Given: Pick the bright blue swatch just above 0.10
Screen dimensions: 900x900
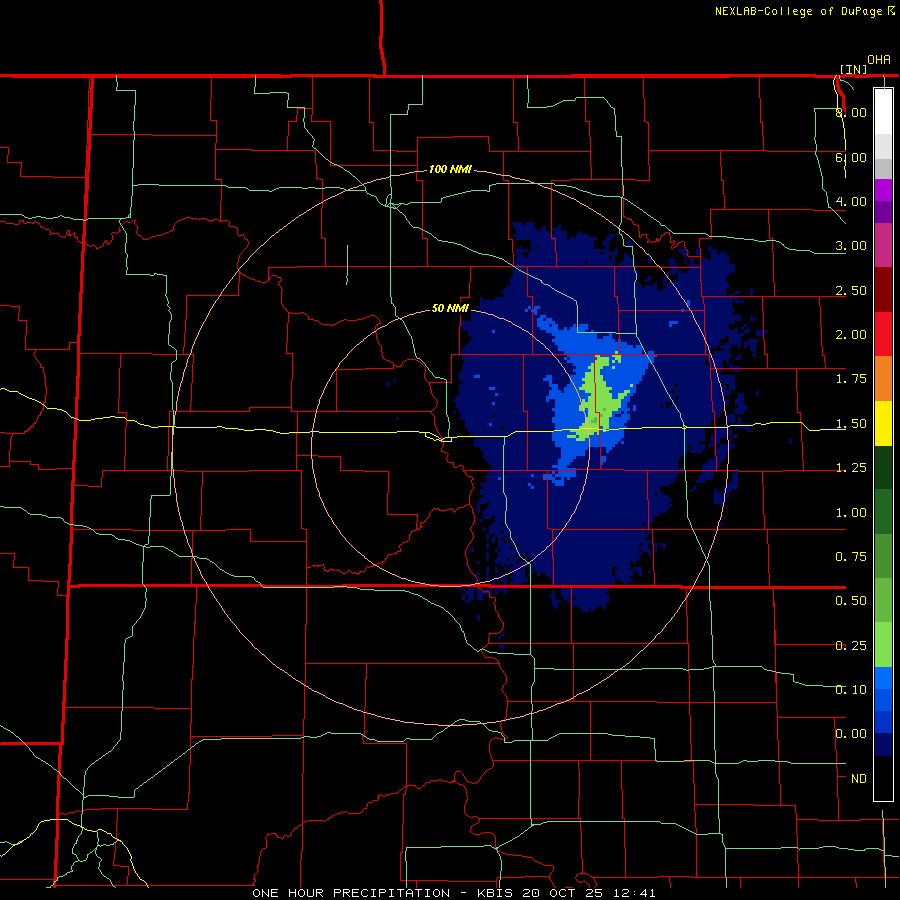Looking at the screenshot, I should coord(883,678).
